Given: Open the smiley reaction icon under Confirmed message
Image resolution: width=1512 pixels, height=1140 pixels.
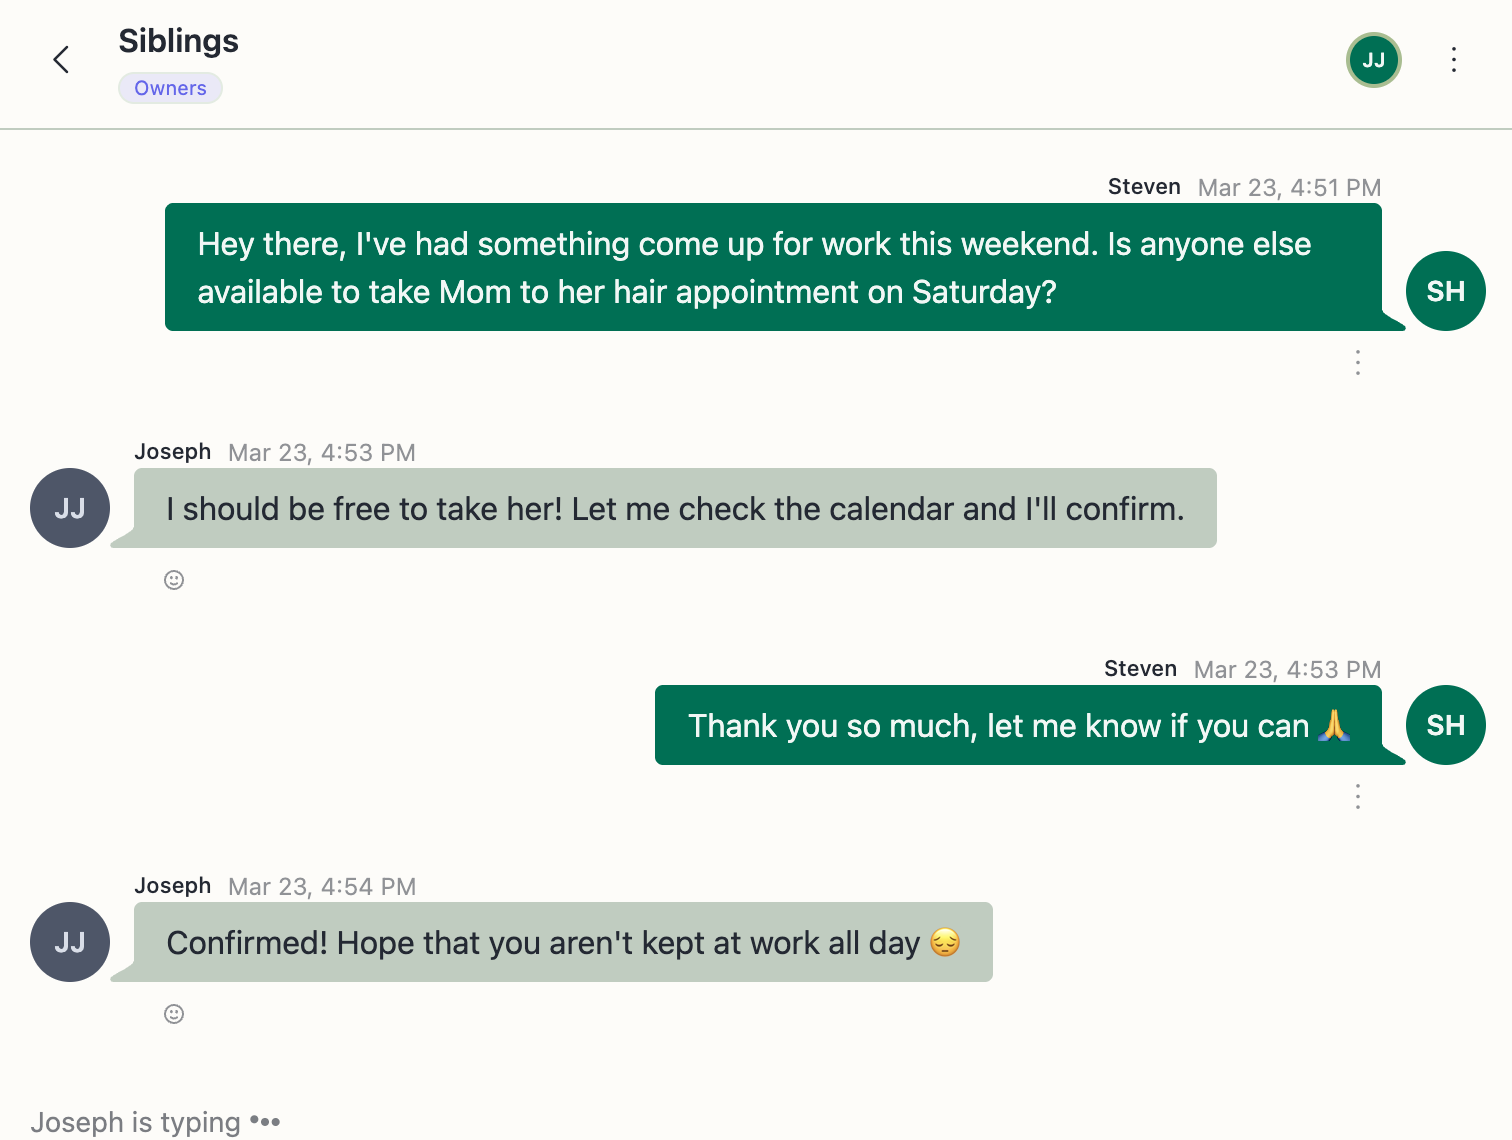Looking at the screenshot, I should (174, 1014).
